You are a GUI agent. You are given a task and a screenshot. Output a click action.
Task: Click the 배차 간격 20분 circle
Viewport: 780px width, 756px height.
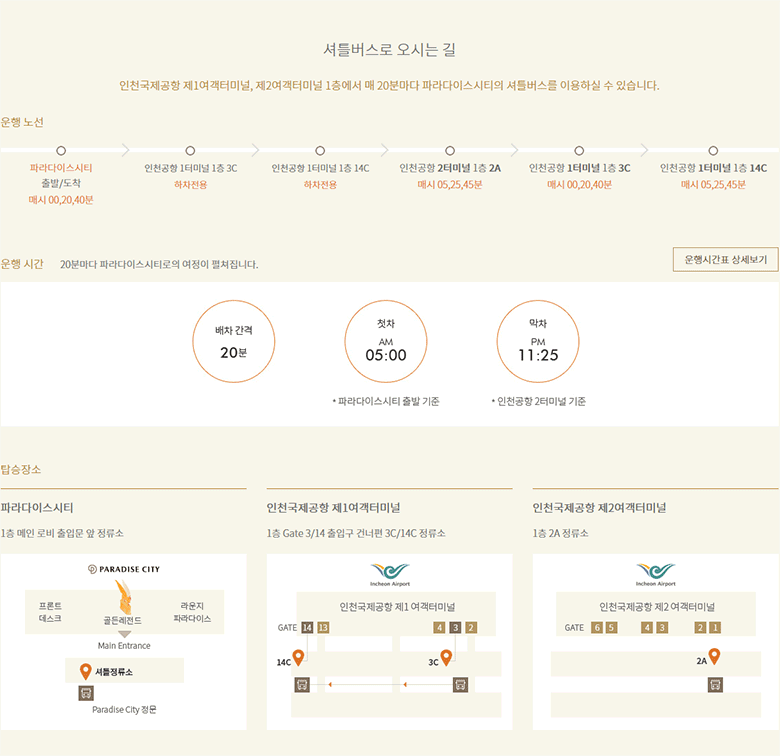pos(233,341)
